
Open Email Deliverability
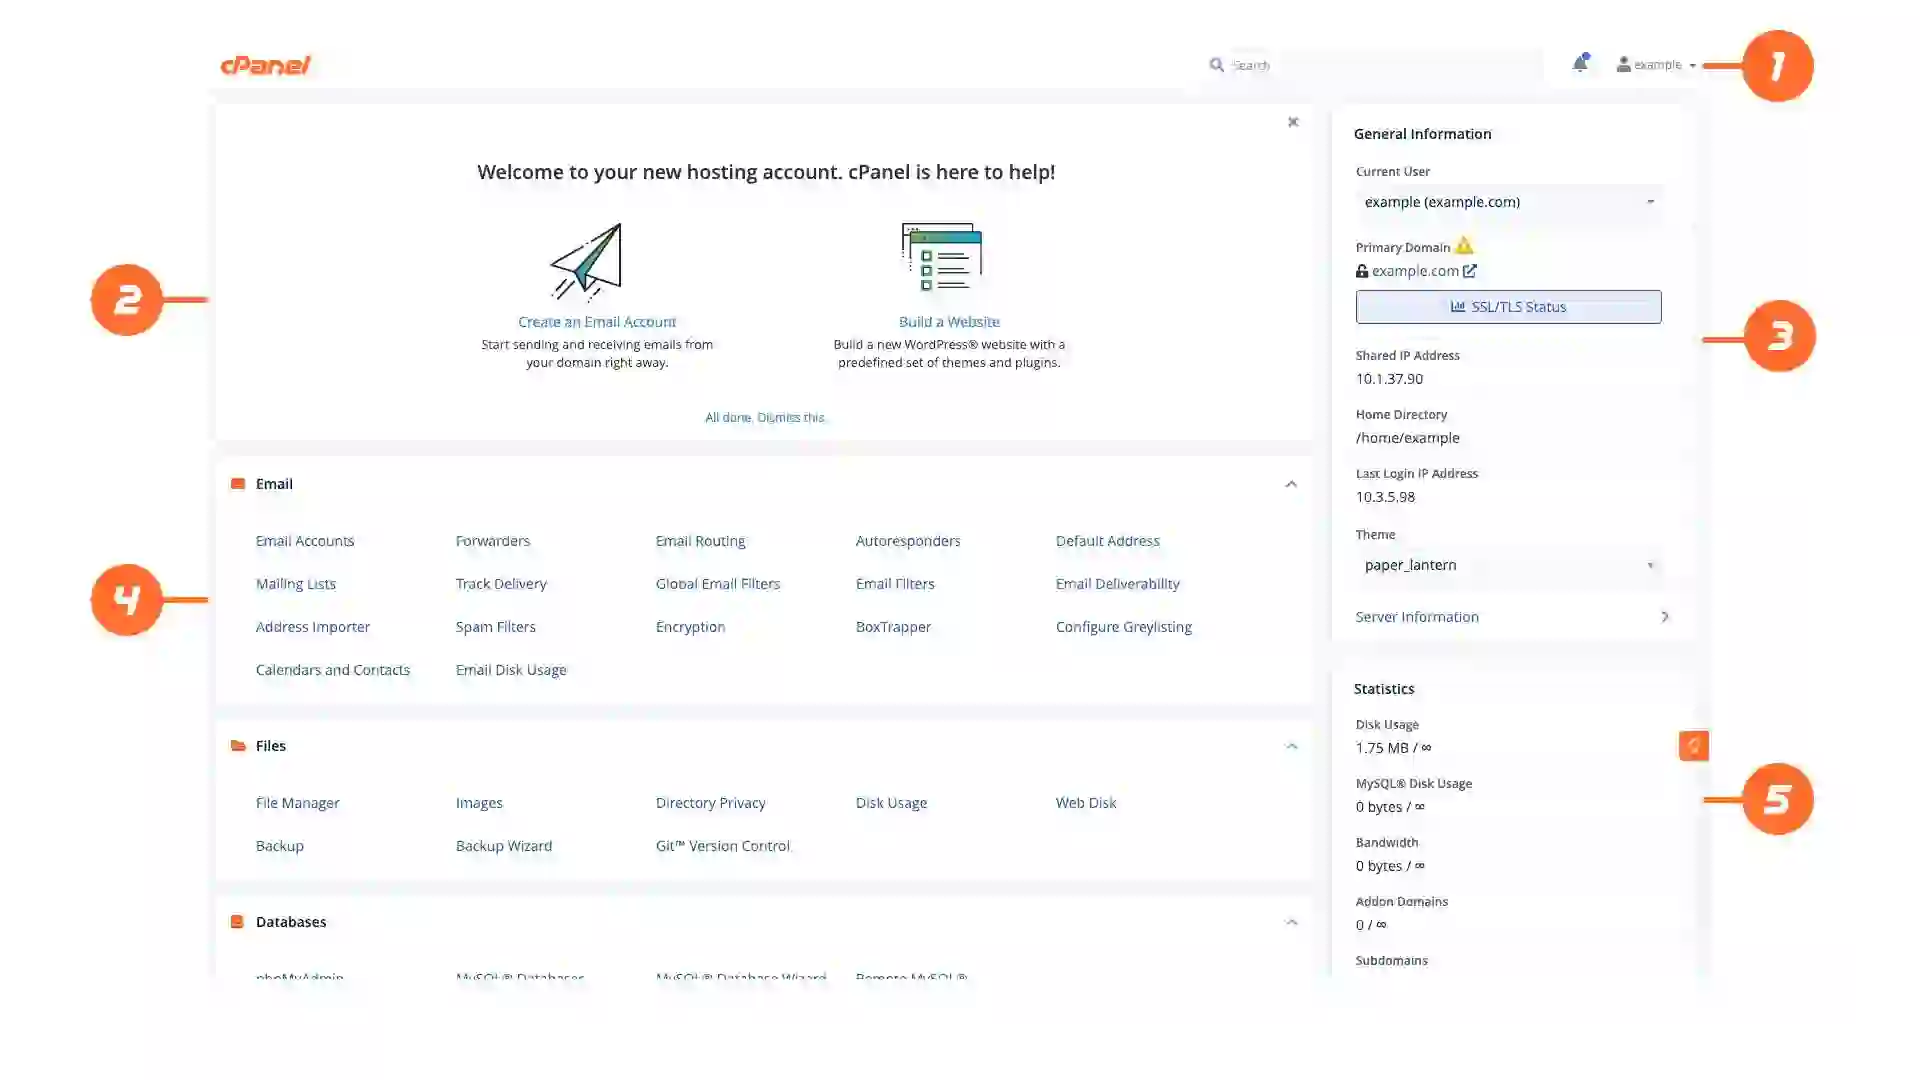point(1118,584)
